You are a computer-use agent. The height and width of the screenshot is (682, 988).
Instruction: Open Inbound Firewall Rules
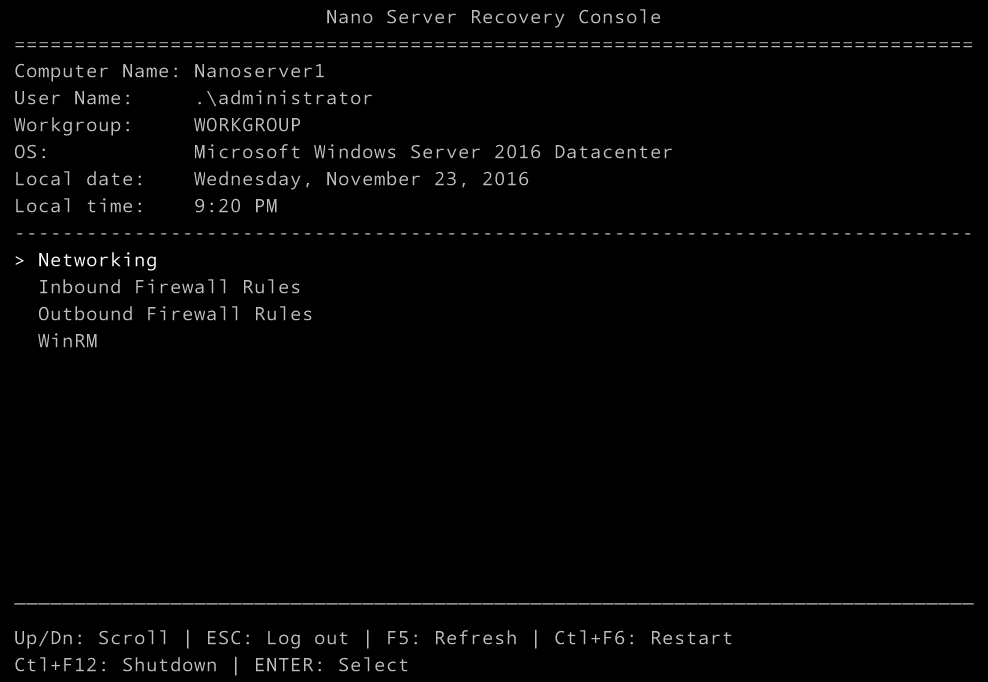[168, 287]
